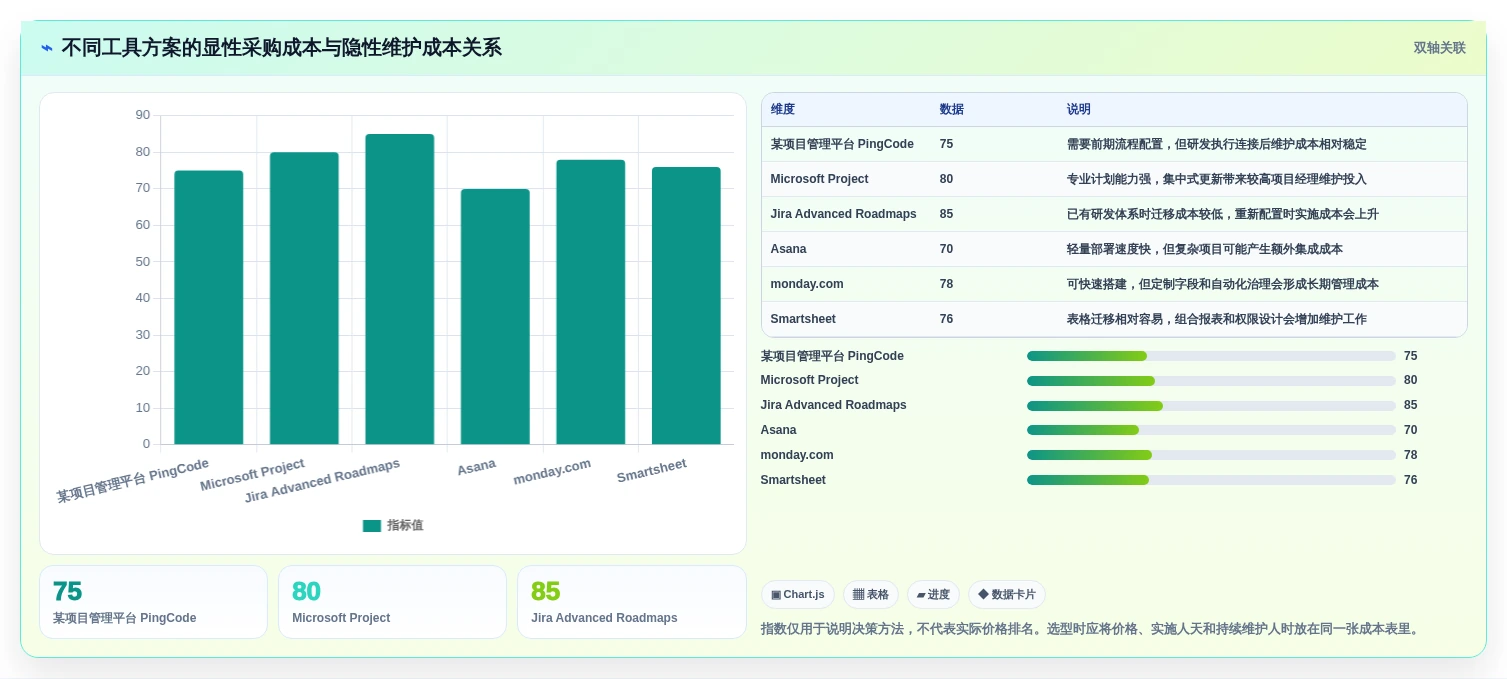The image size is (1507, 679).
Task: Click description 轻量部署速度快，但复杂项目可能产生额外集成成本
Action: (x=1205, y=249)
